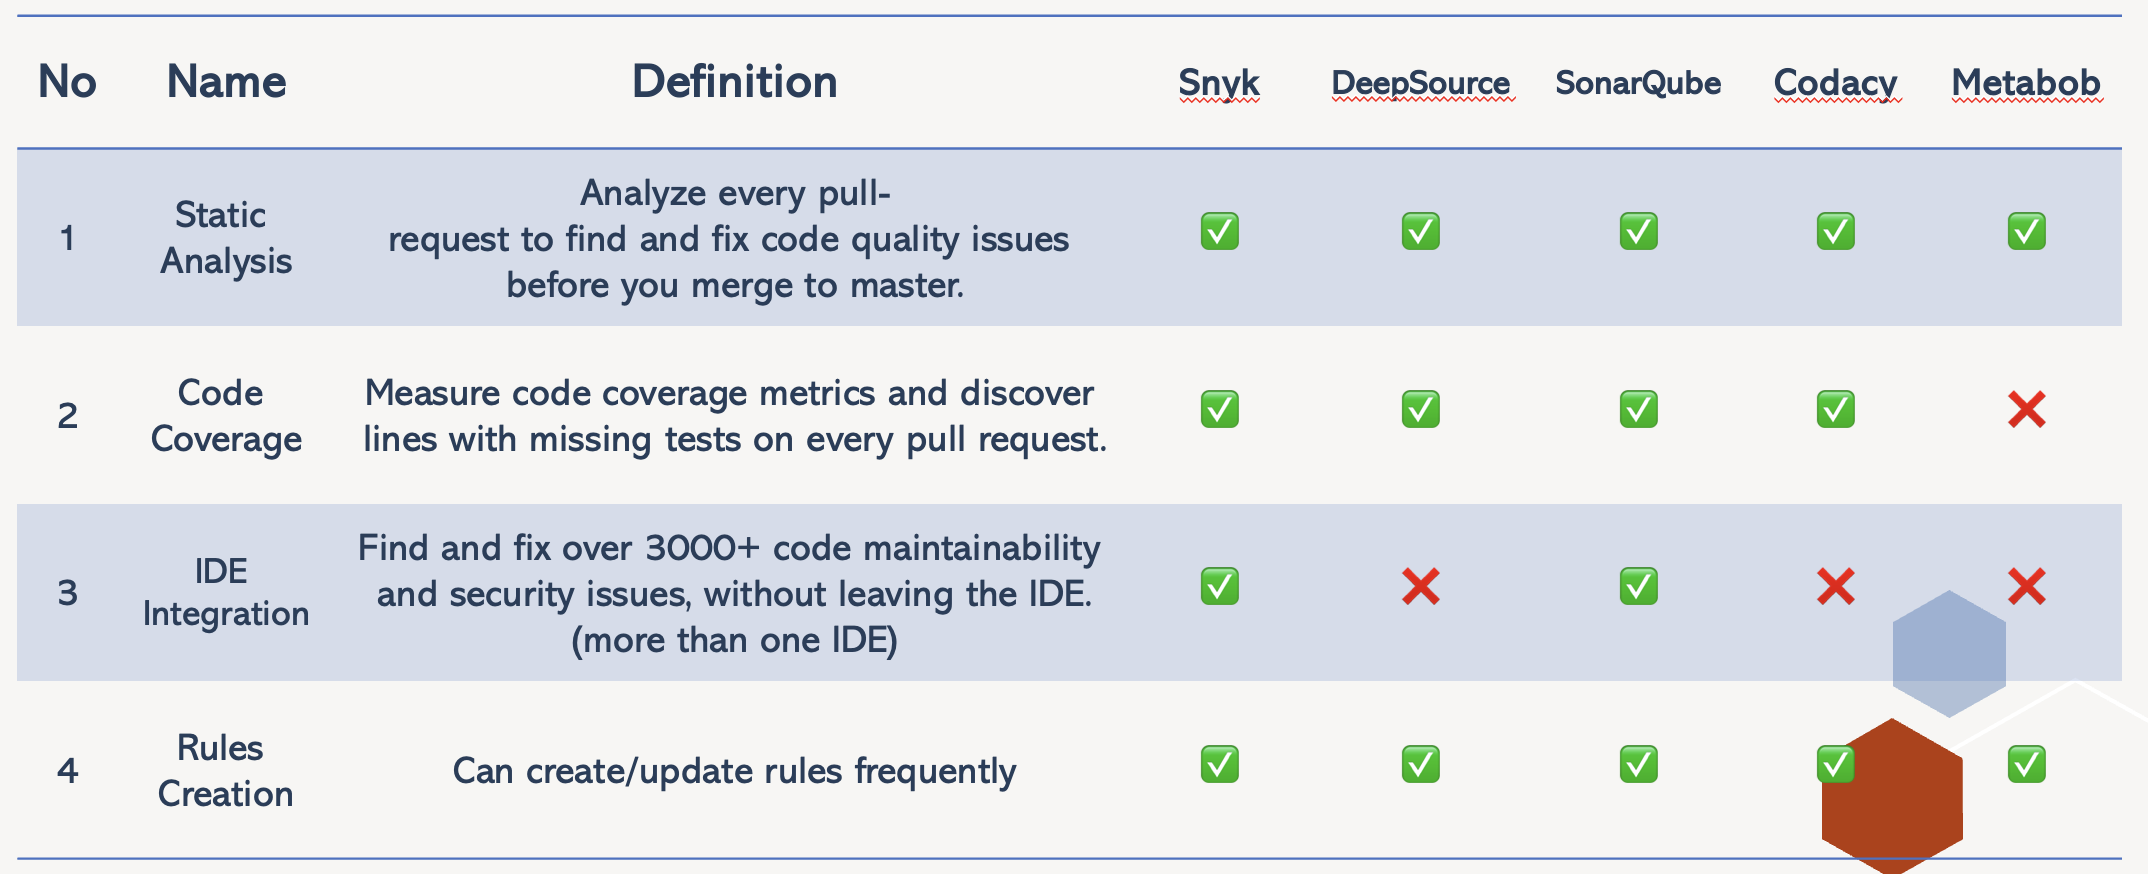2148x874 pixels.
Task: Click the DeepSource check mark for Rules Creation
Action: (1420, 764)
